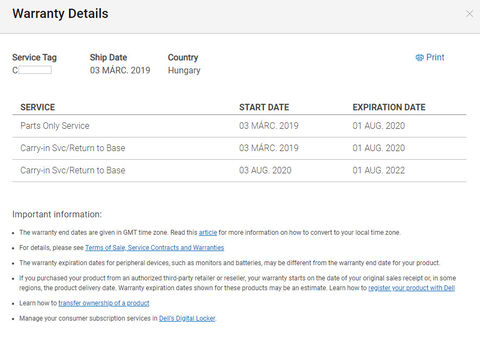Open Terms of Sale, Service Contracts and Warranties

pyautogui.click(x=154, y=248)
